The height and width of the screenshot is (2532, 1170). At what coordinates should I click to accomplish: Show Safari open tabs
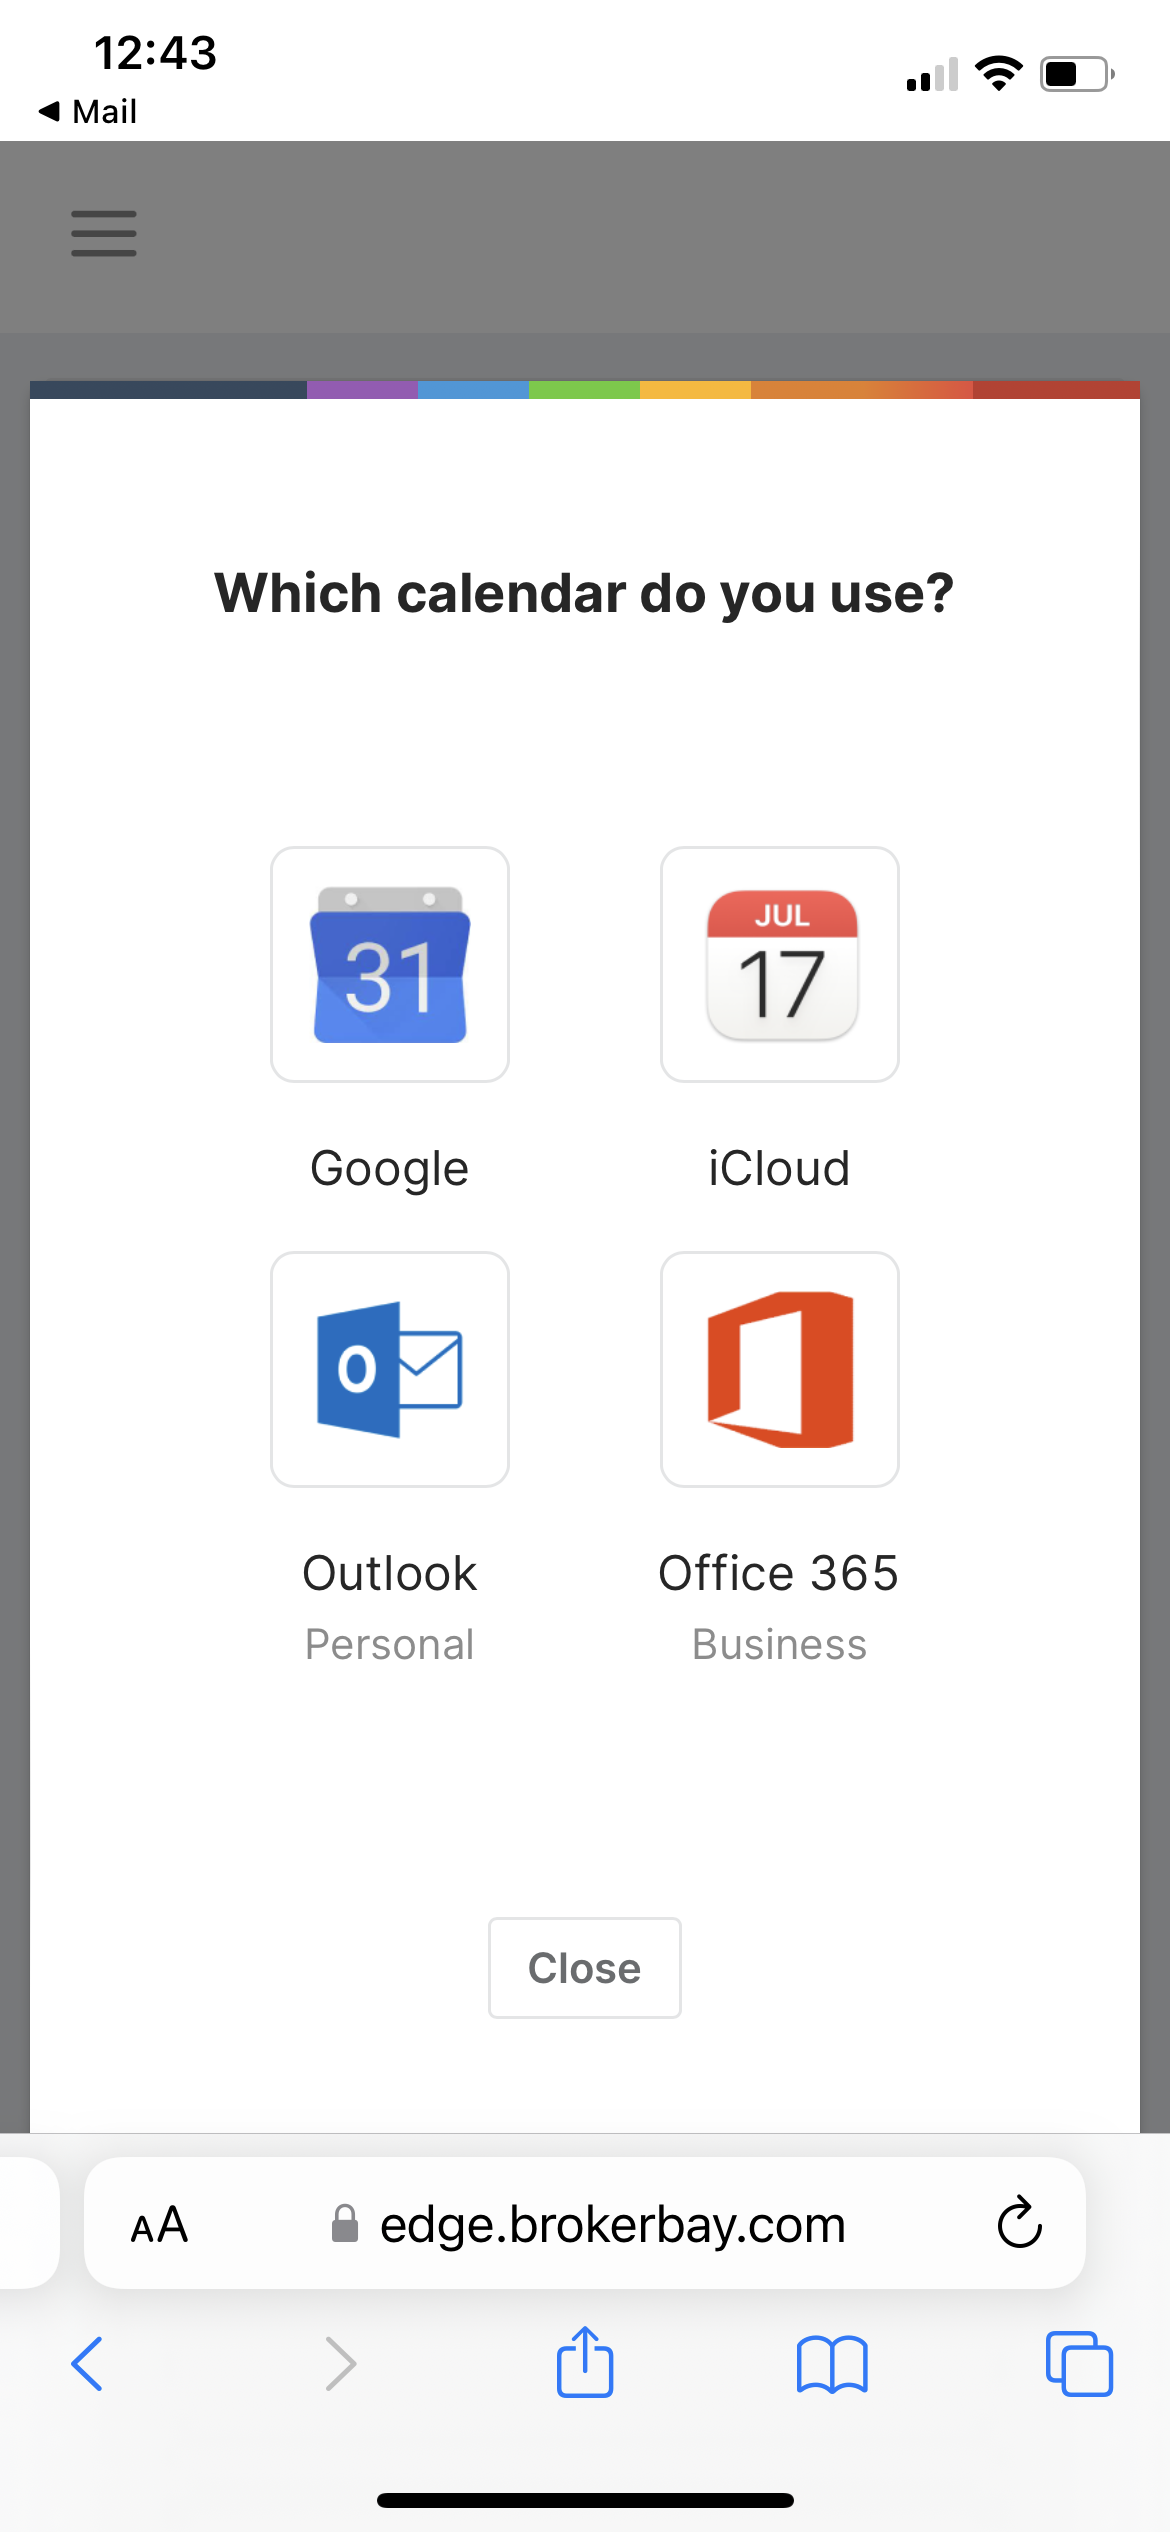tap(1079, 2364)
